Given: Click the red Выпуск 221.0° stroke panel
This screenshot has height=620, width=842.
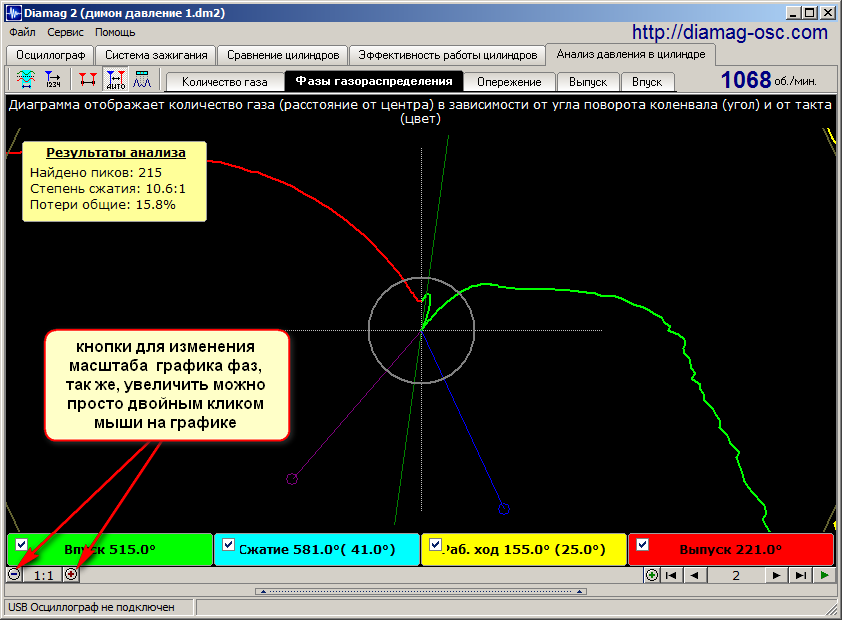Looking at the screenshot, I should coord(731,550).
